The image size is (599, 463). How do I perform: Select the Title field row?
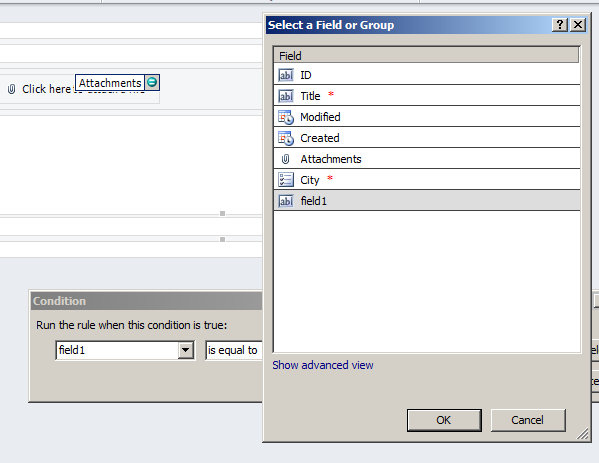pyautogui.click(x=427, y=96)
